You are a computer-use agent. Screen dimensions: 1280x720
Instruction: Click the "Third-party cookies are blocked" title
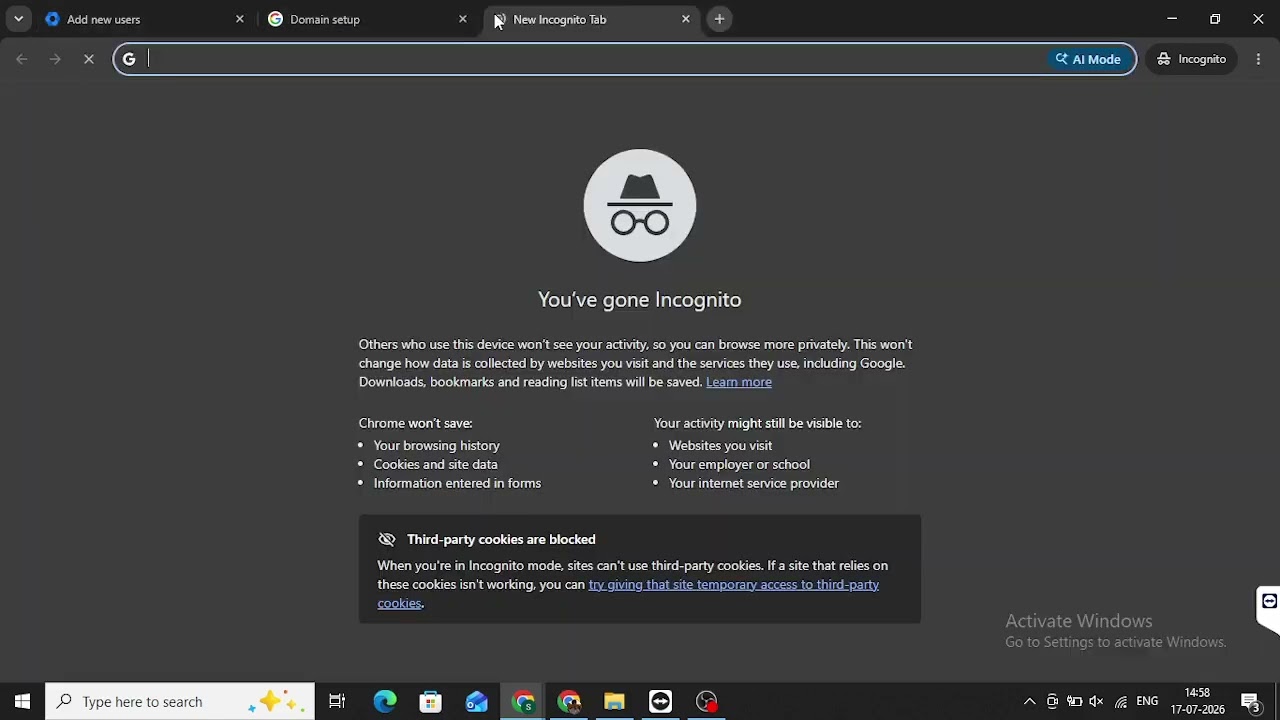[x=501, y=539]
